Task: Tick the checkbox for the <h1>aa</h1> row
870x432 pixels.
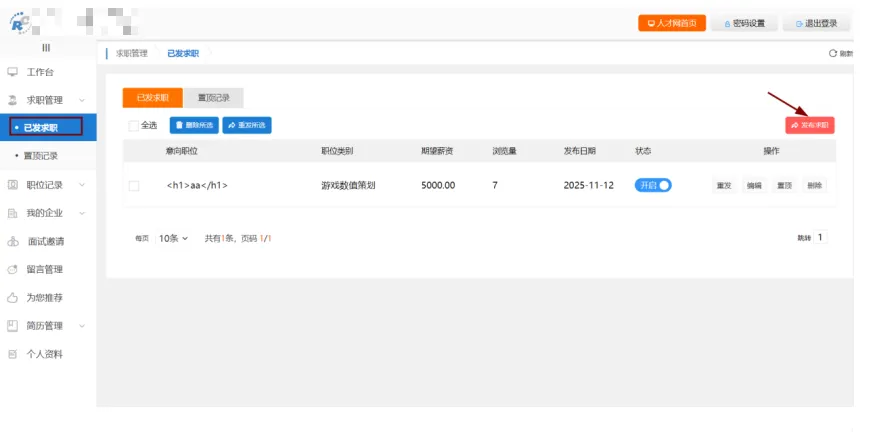Action: coord(134,186)
